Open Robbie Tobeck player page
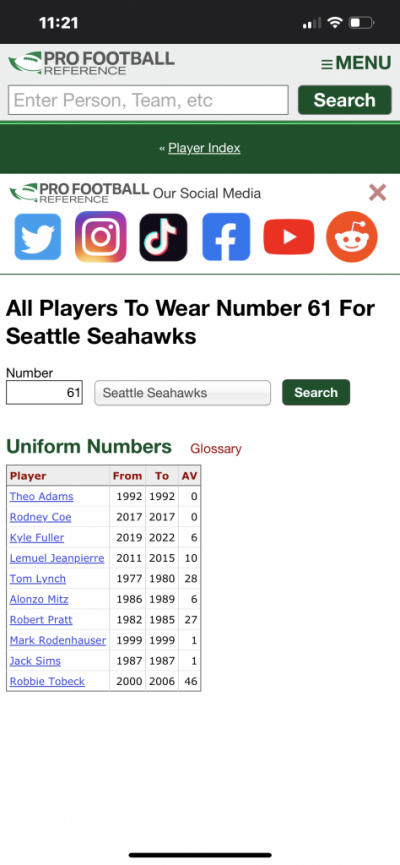 tap(47, 681)
